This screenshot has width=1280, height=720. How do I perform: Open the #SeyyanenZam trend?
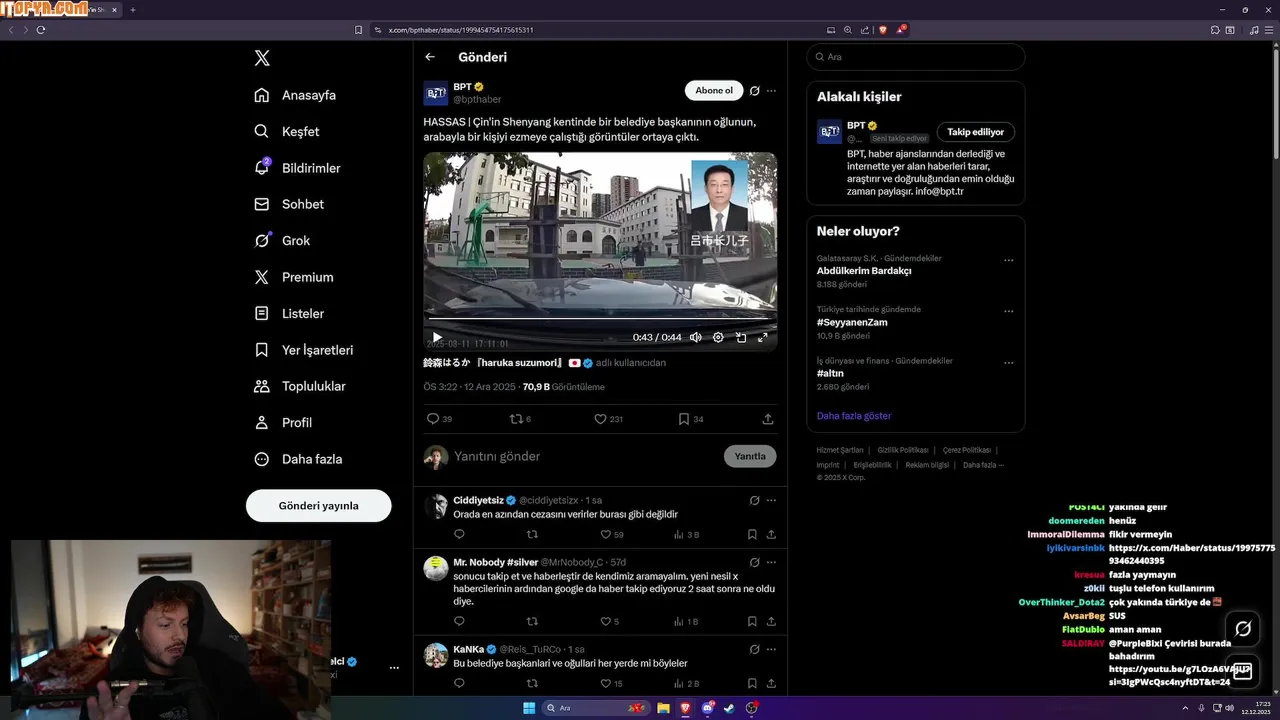(x=852, y=322)
